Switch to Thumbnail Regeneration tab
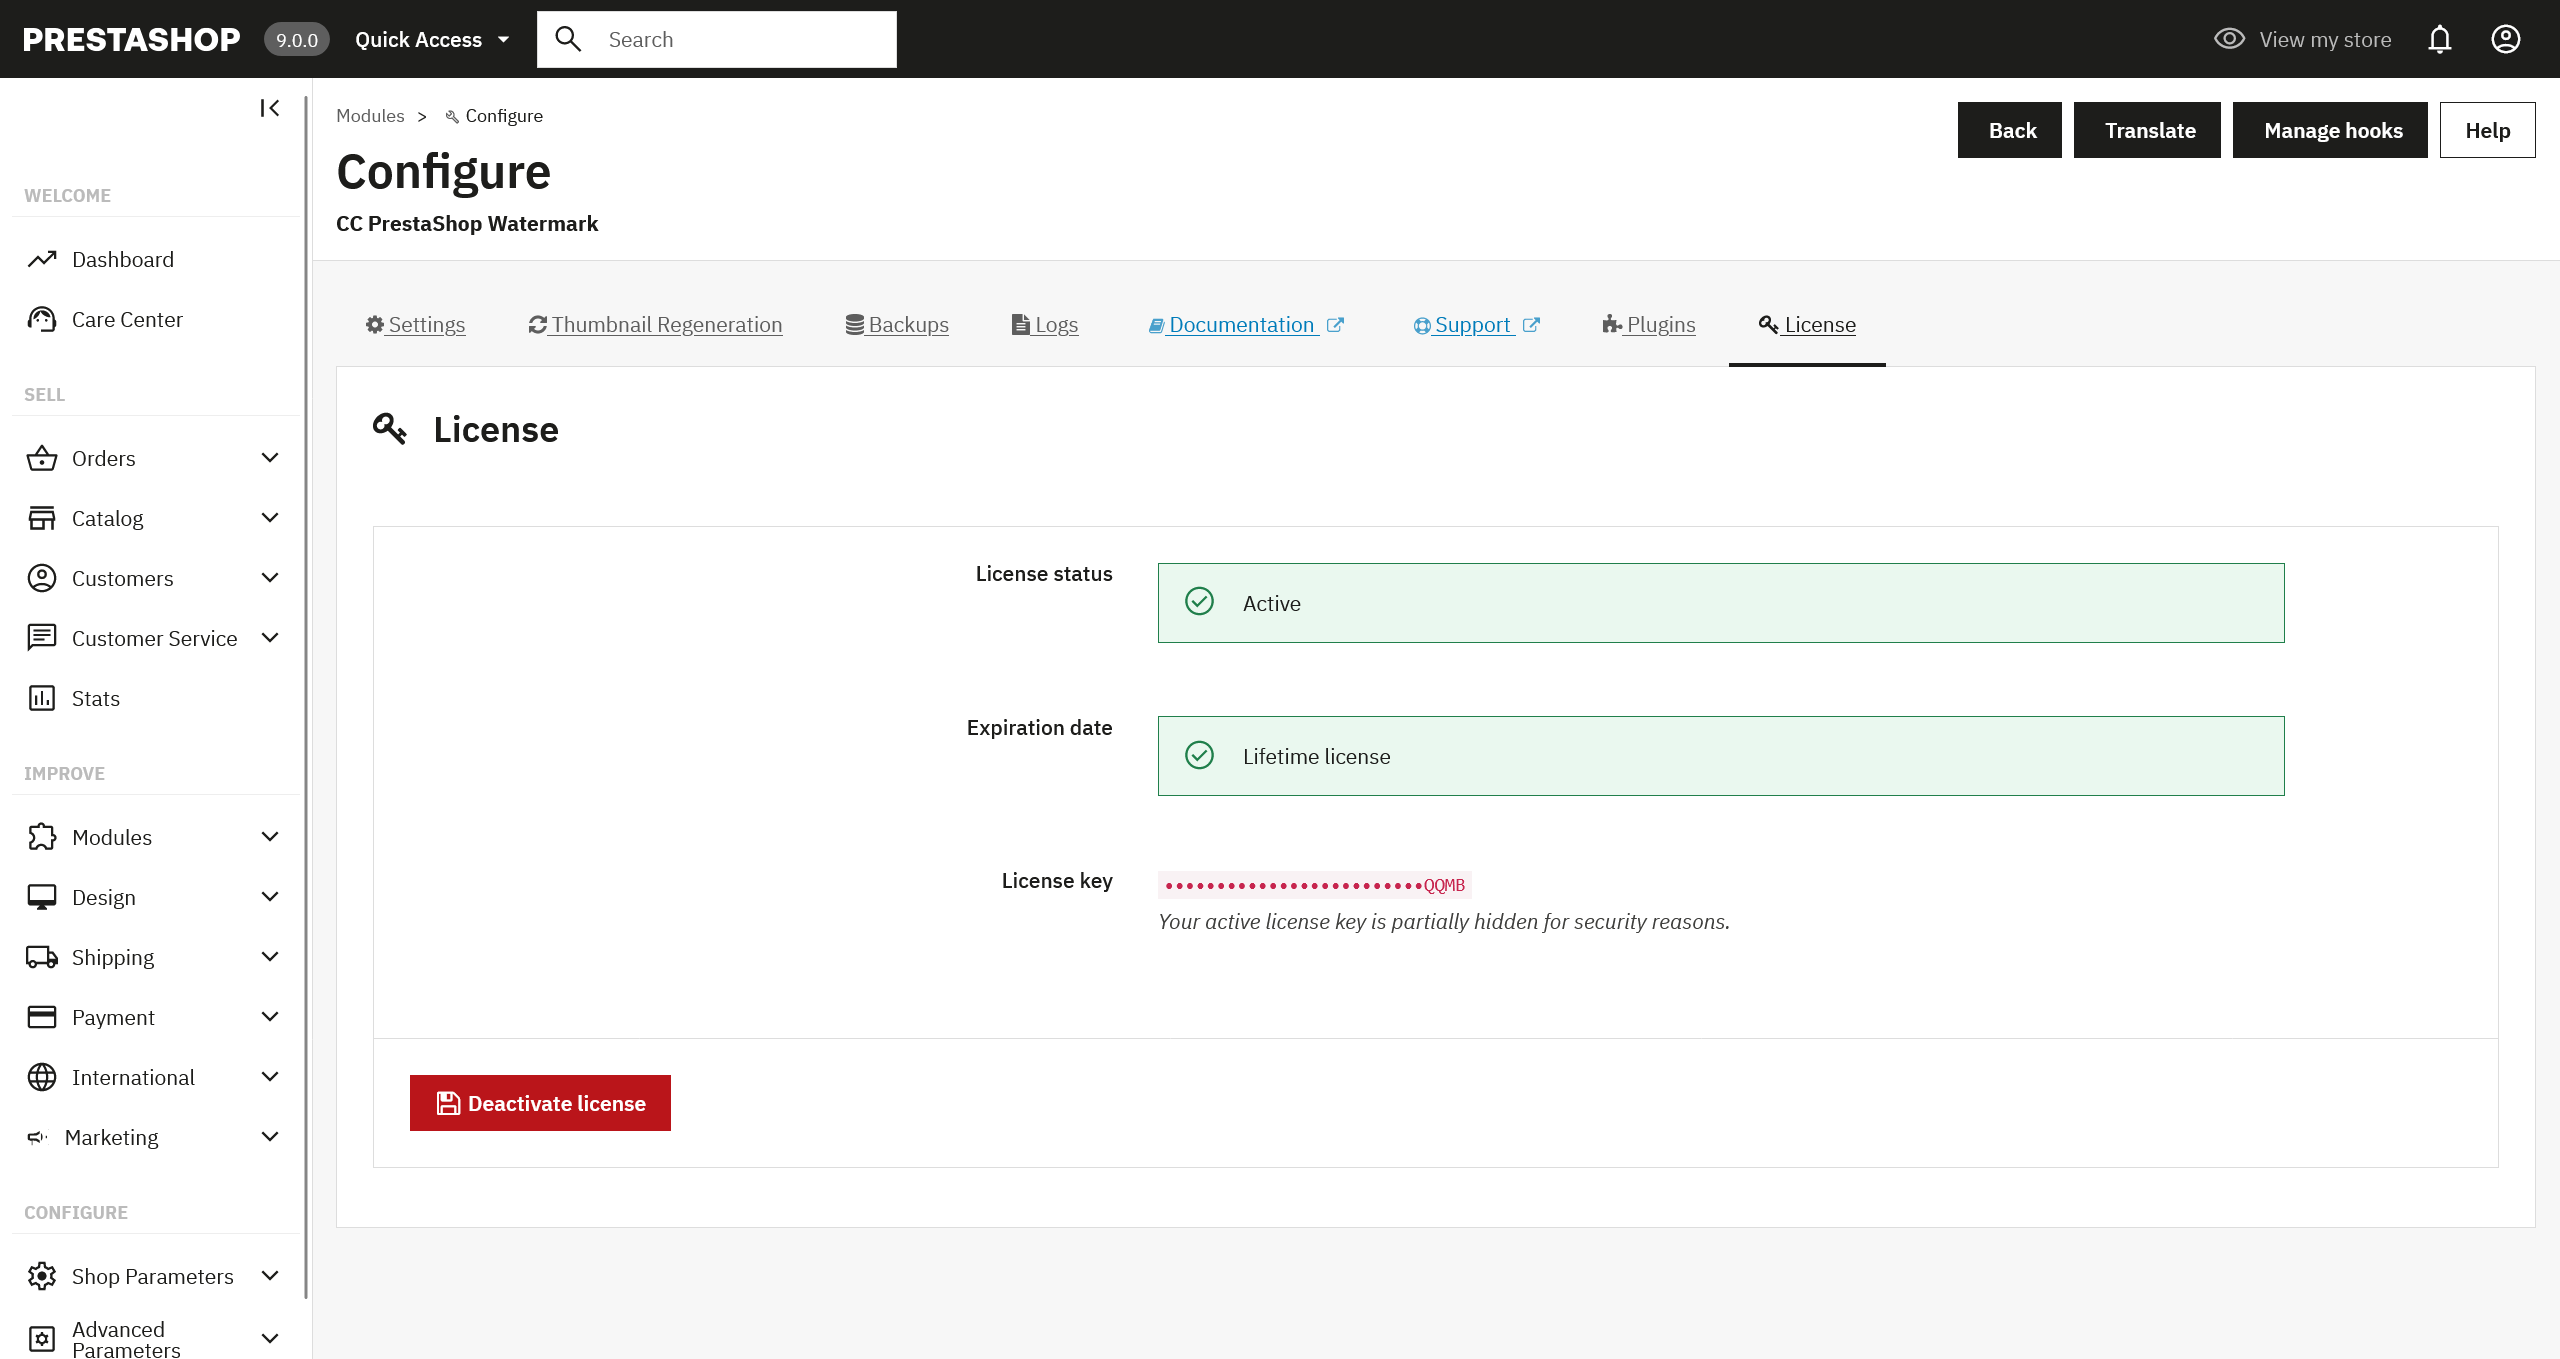Screen dimensions: 2560x1359 [656, 325]
